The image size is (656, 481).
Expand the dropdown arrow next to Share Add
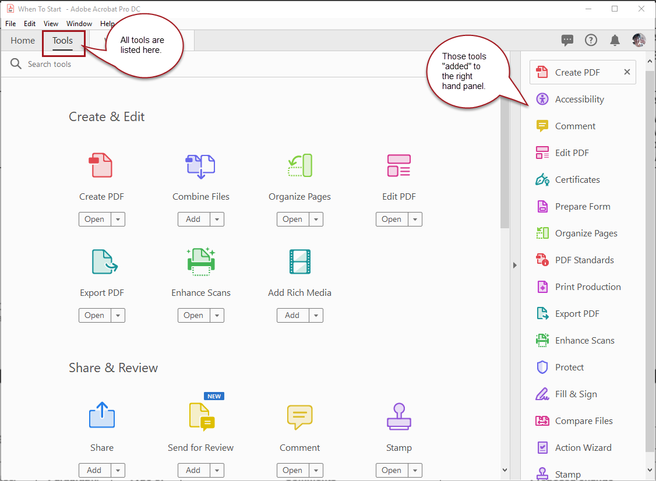118,470
